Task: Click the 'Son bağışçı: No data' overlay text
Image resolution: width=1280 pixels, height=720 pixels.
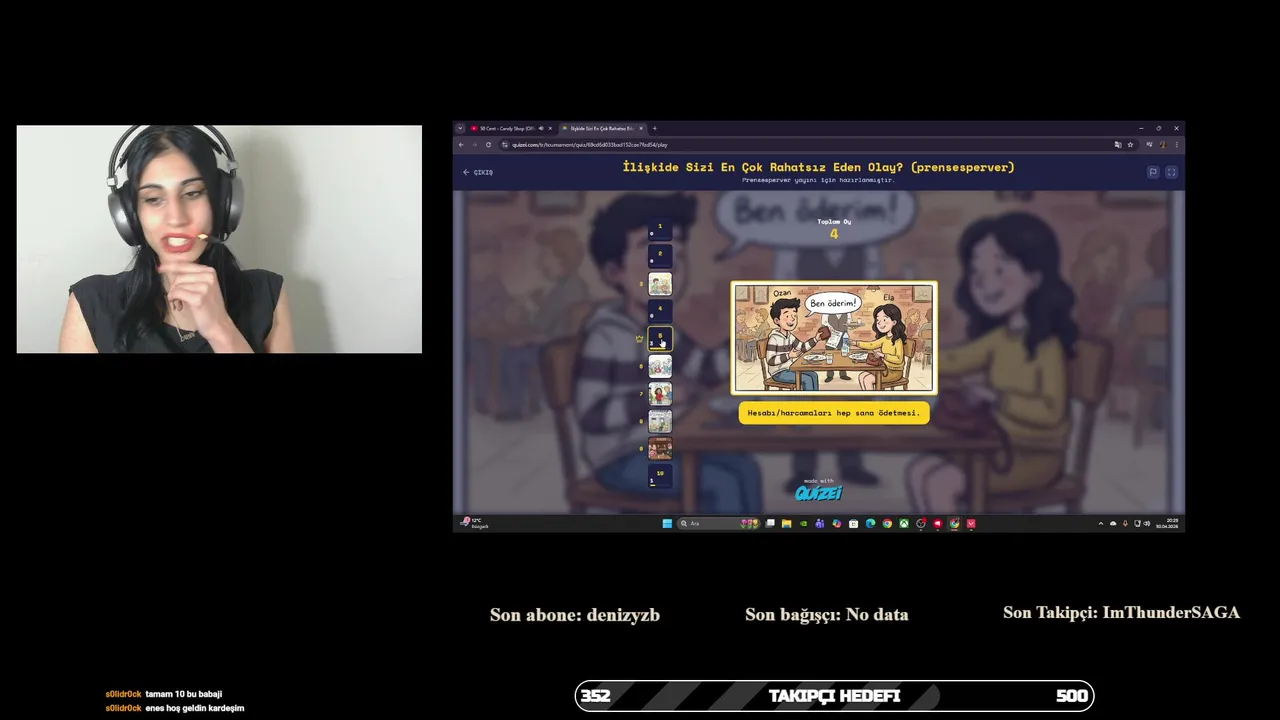Action: point(827,615)
